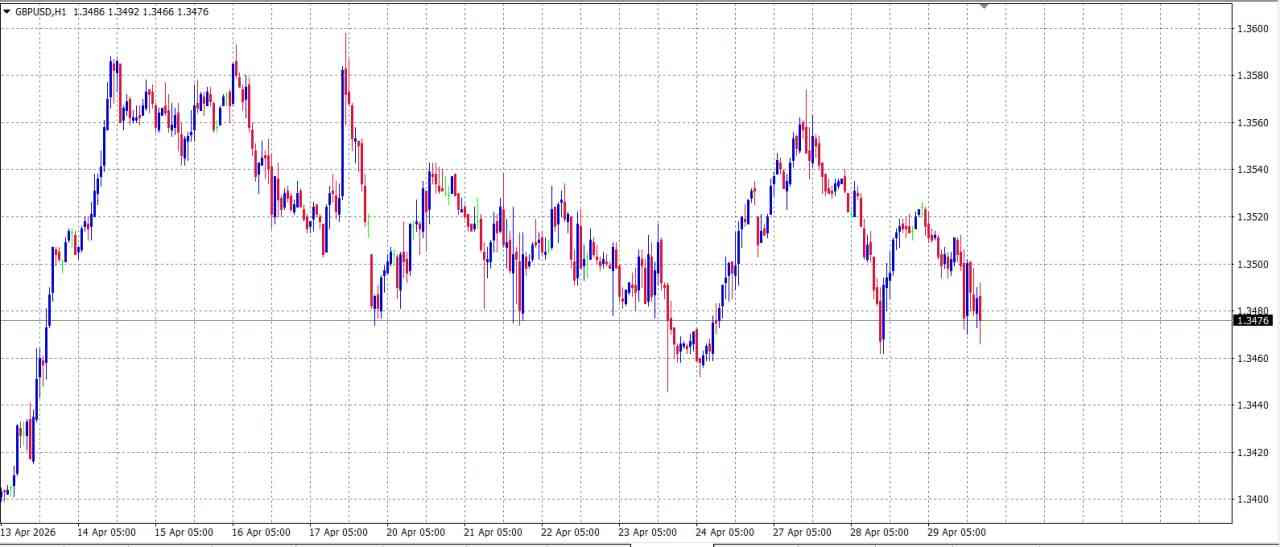Click the OHLC values 1.3486 1.3492 1.3466 1.3476

pos(141,12)
